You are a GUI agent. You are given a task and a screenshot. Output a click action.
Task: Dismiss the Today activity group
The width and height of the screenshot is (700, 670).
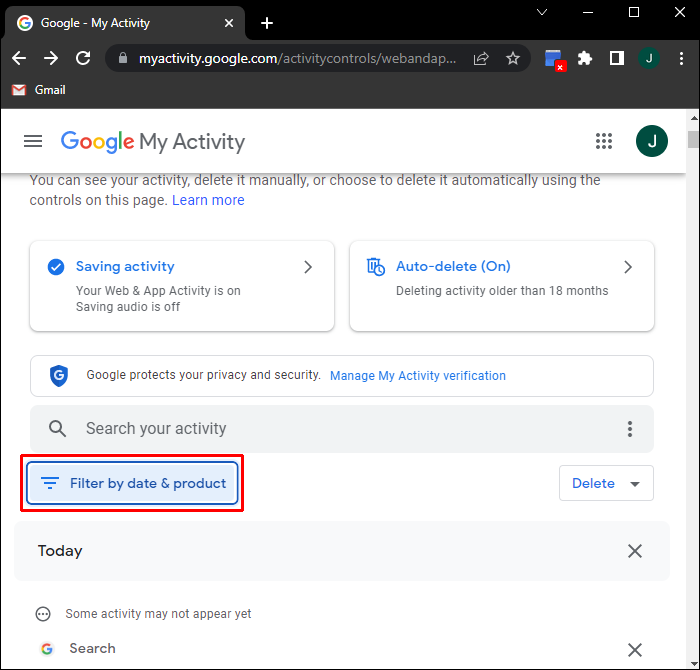[x=634, y=551]
